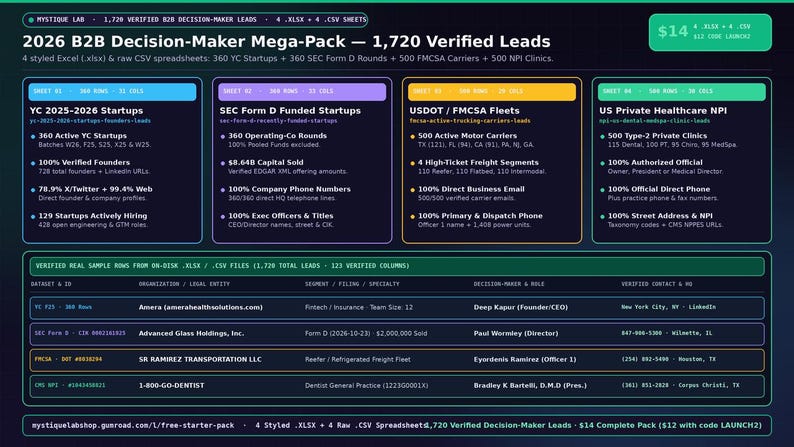Viewport: 794px width, 447px height.
Task: Select the SEC Form D Funded Startups title
Action: coord(290,110)
